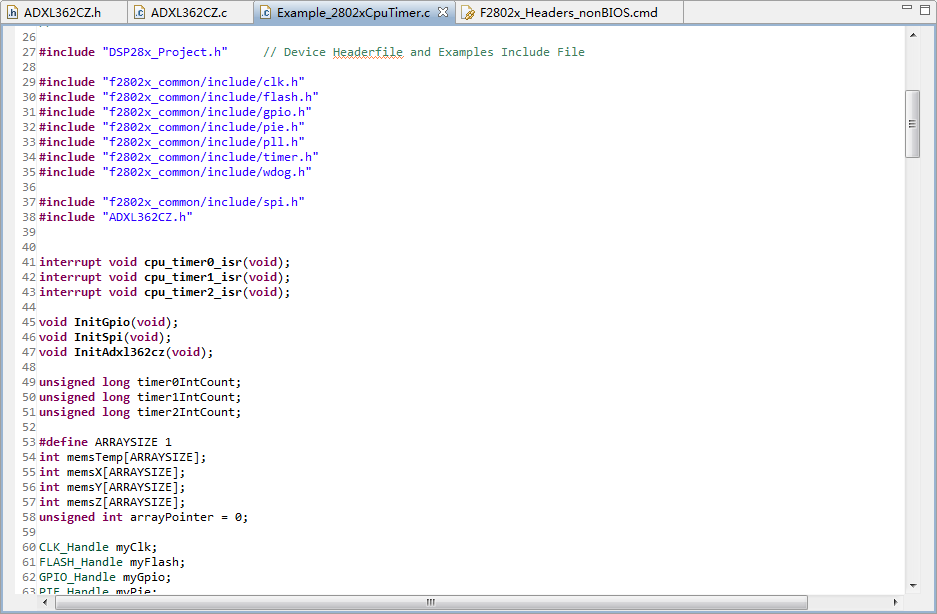Click the vertical scrollbar up arrow
937x614 pixels.
tap(912, 35)
